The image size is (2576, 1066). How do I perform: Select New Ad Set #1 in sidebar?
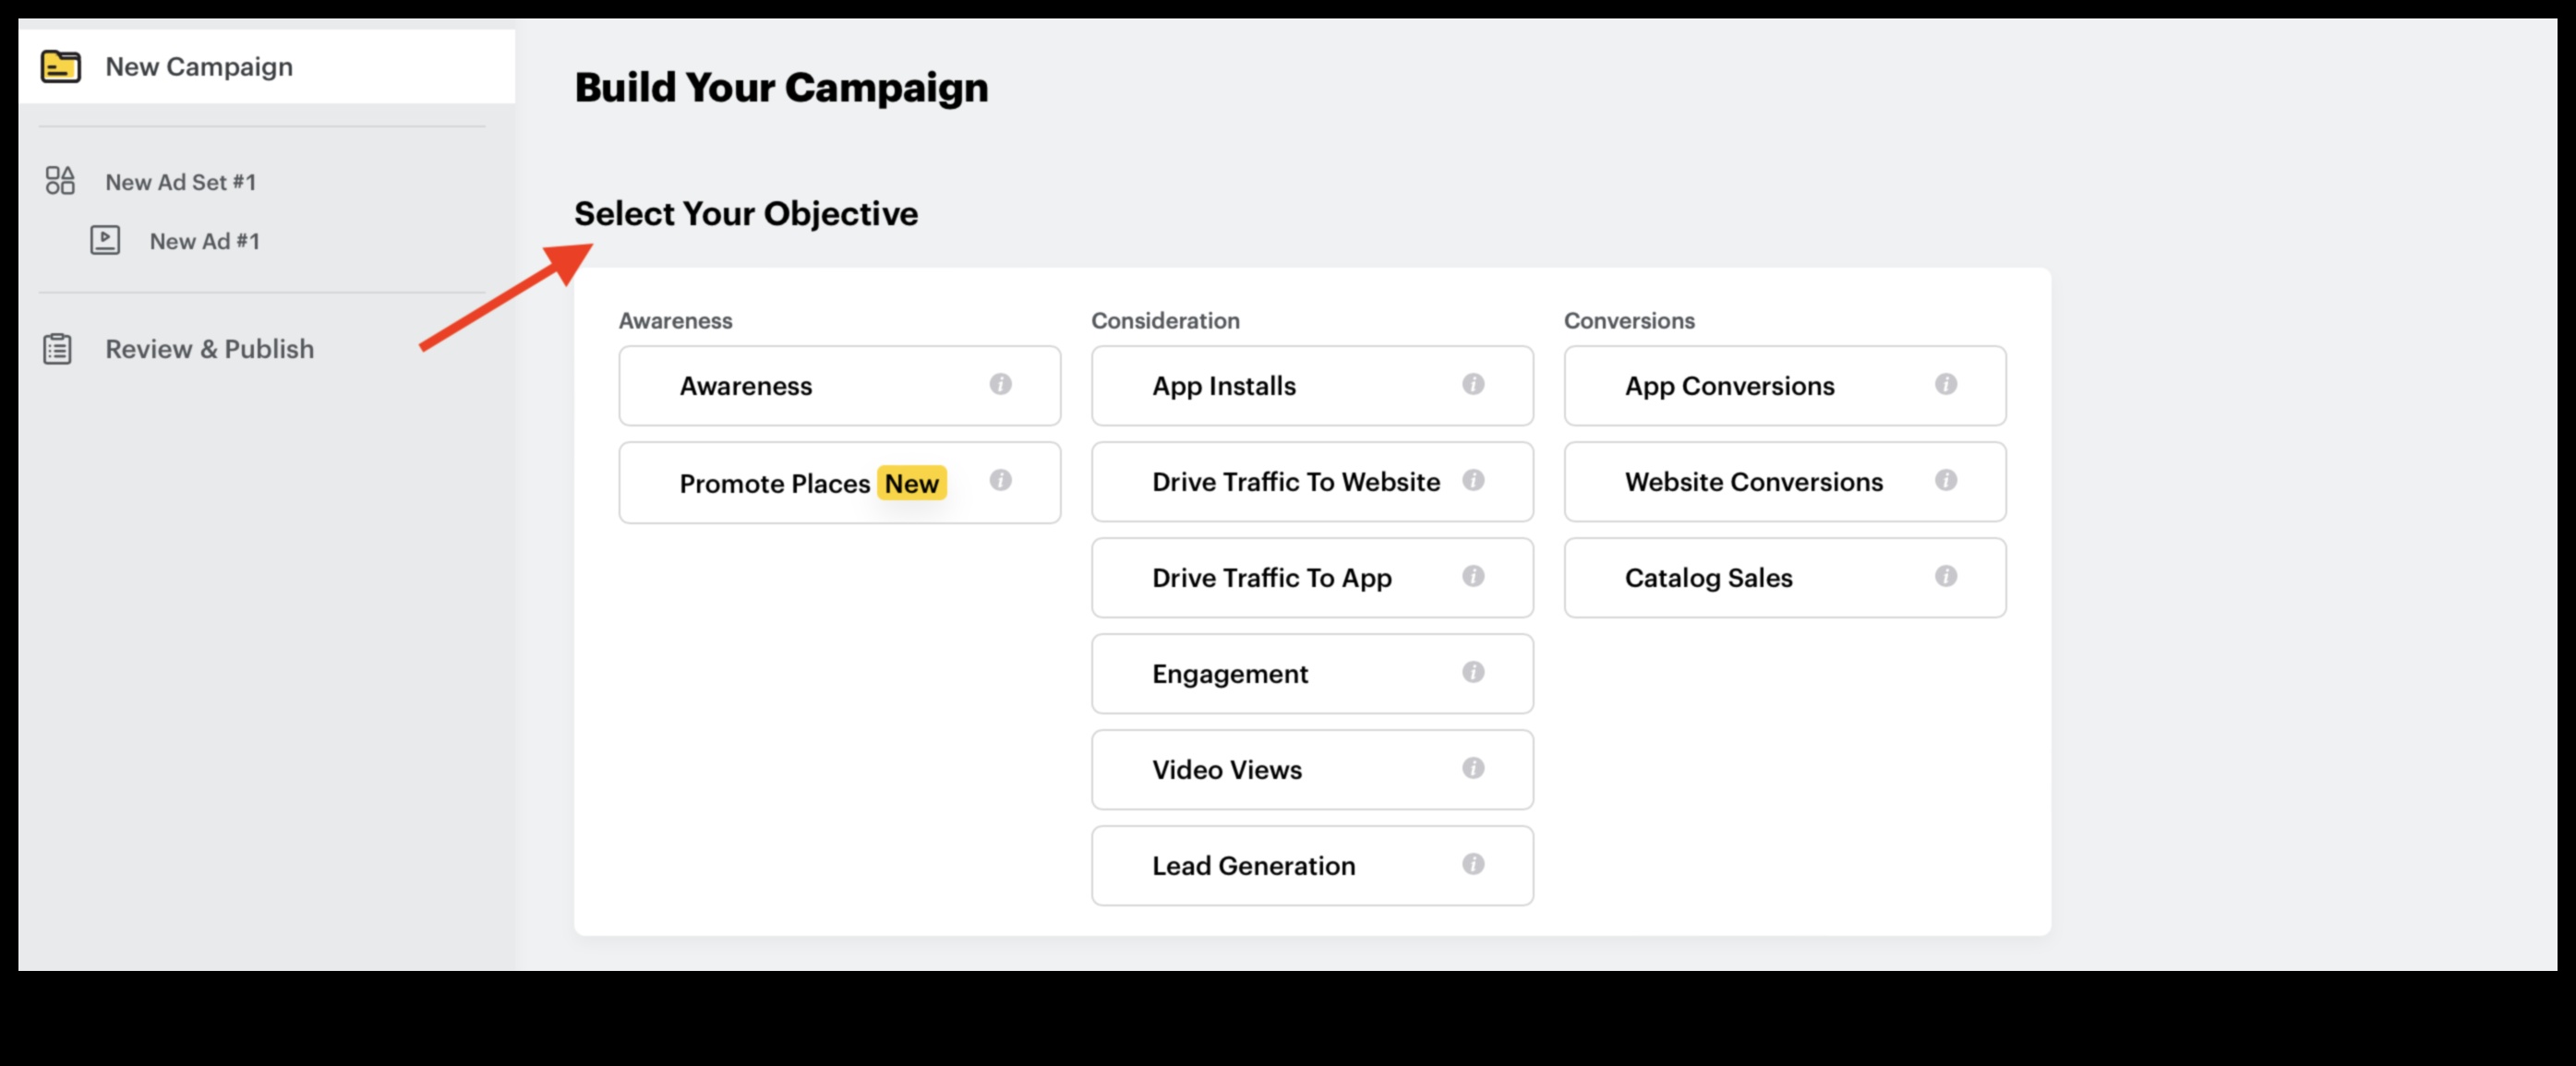[x=181, y=182]
